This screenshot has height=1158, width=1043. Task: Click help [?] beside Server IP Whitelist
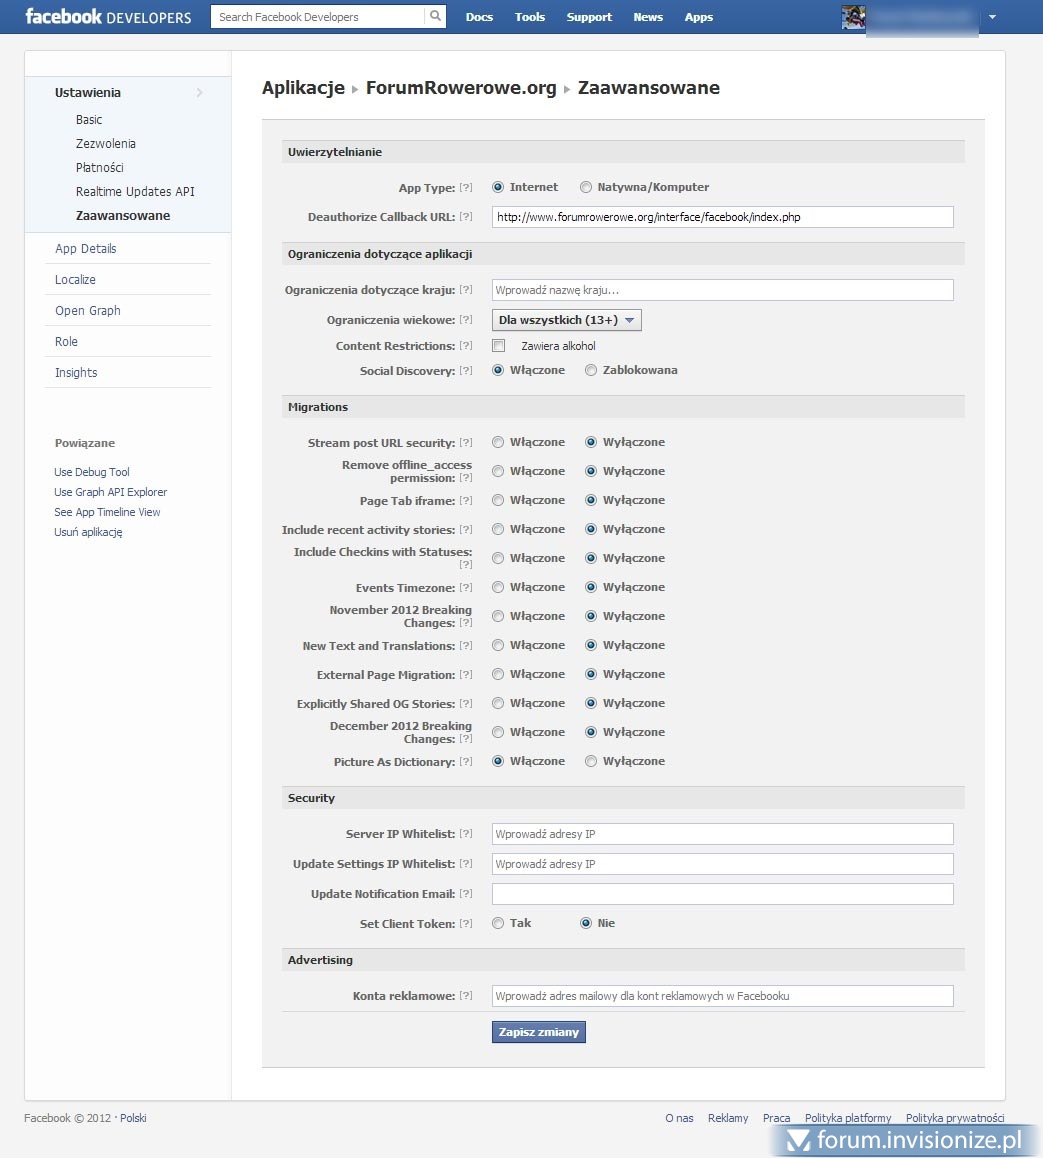pyautogui.click(x=466, y=834)
